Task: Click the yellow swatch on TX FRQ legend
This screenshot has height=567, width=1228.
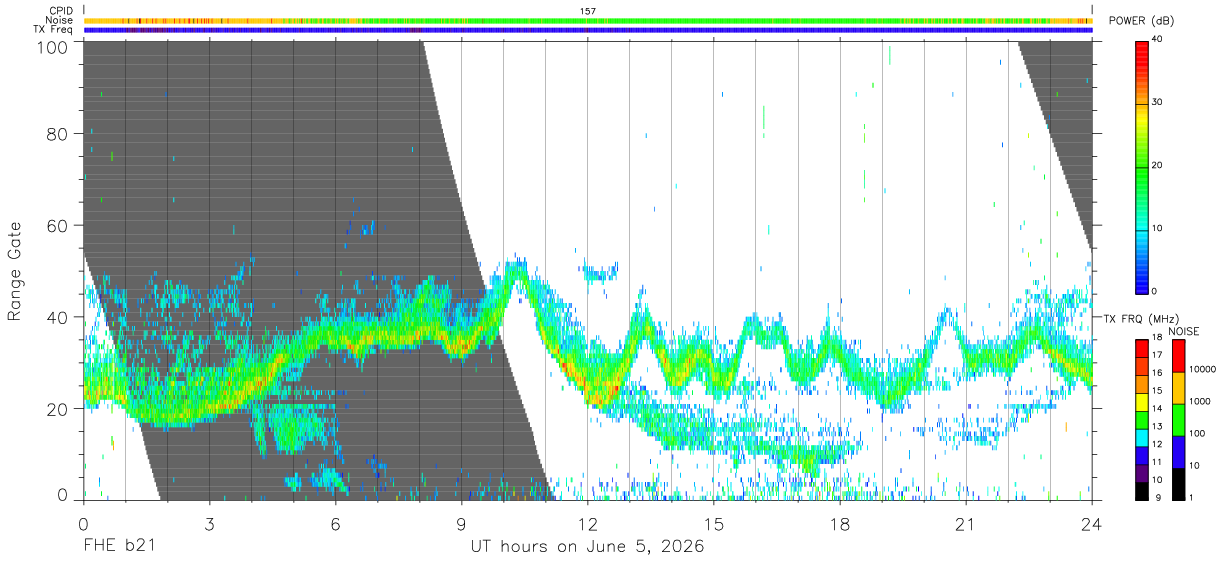Action: (1141, 402)
